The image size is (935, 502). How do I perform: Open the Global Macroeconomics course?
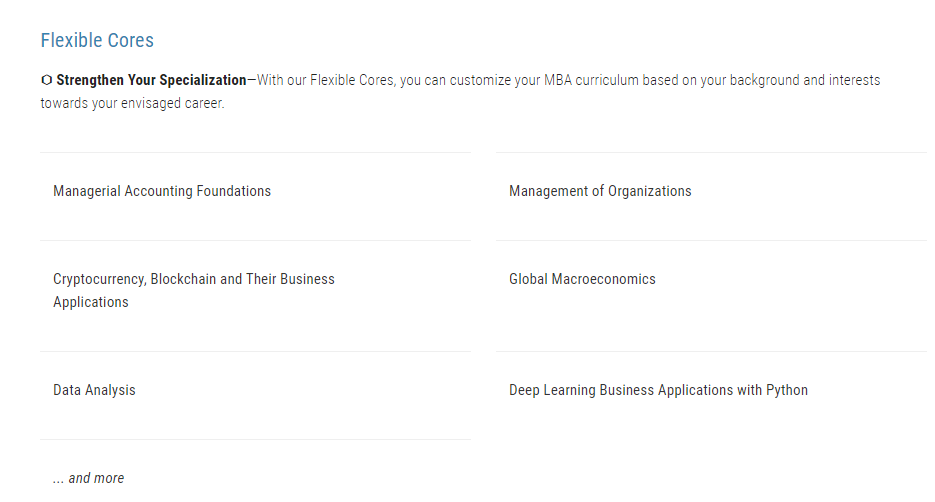tap(582, 279)
